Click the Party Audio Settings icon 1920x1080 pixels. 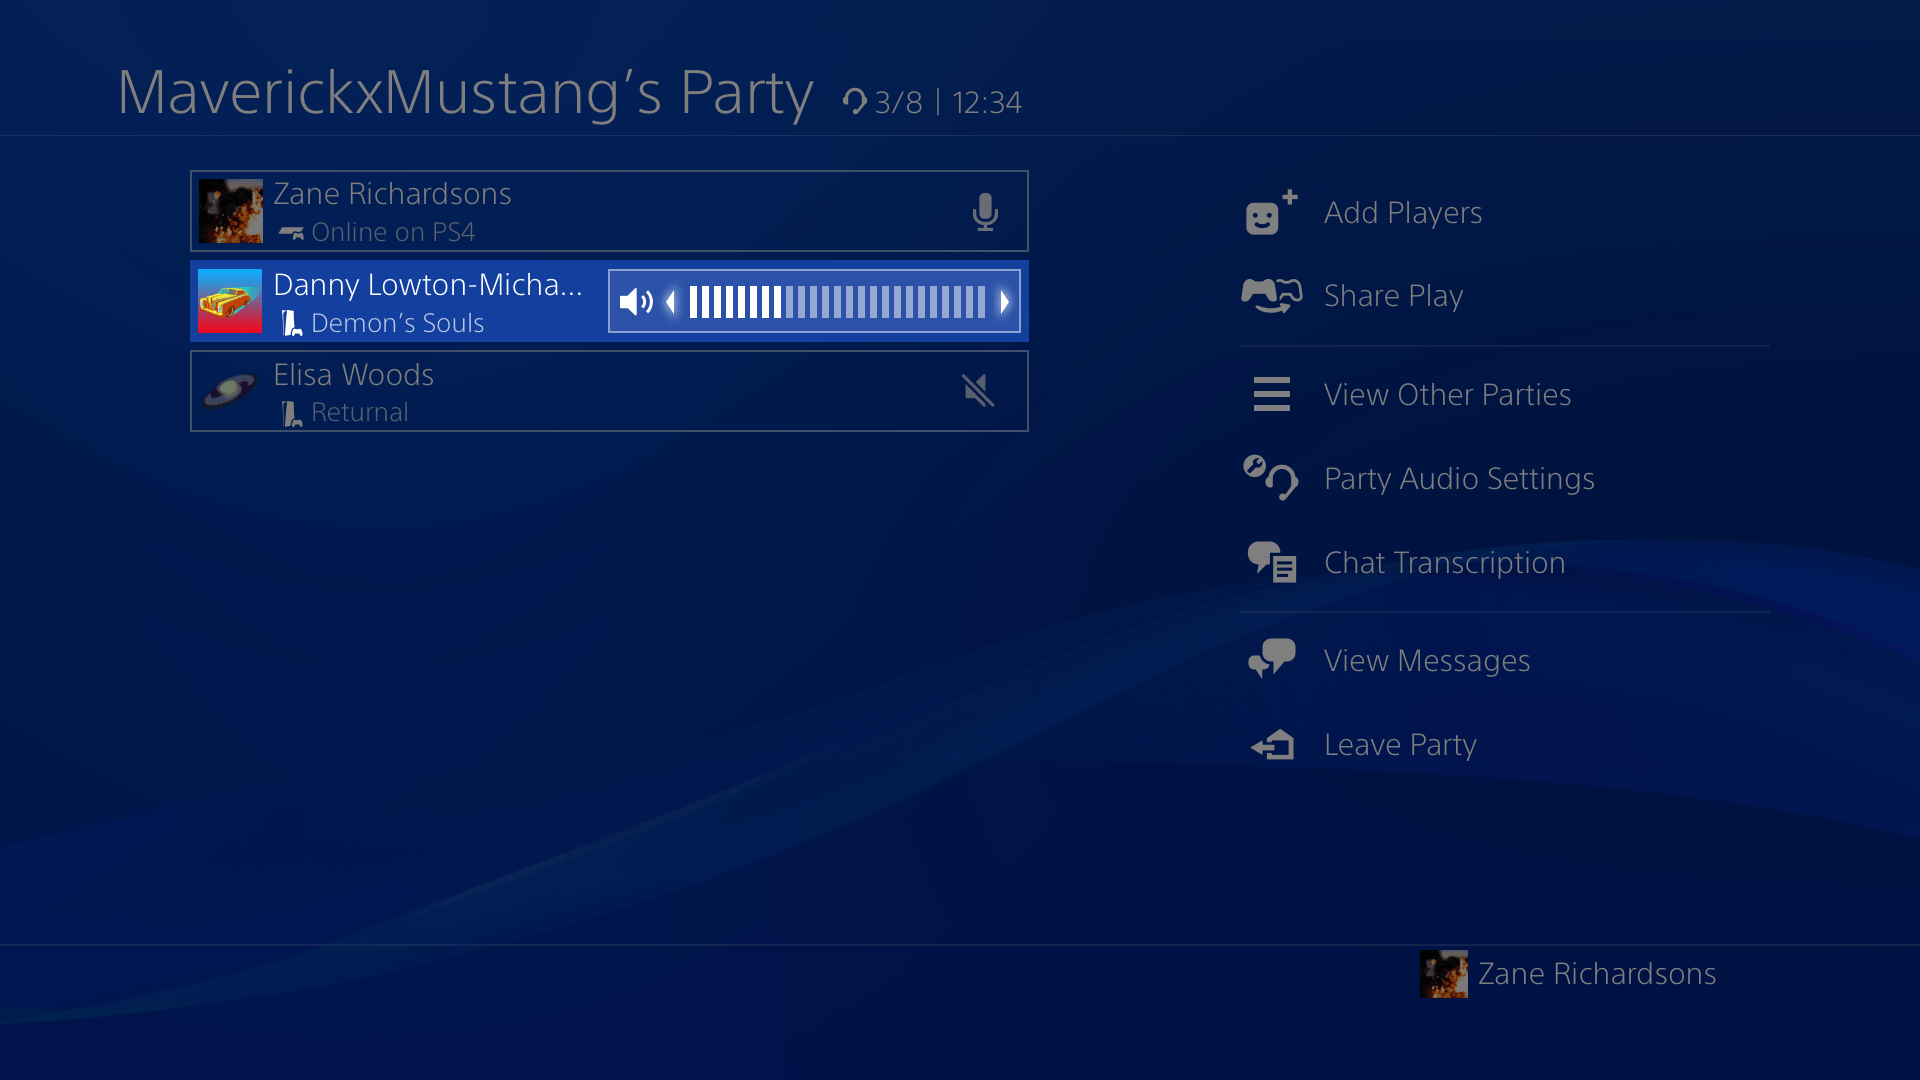pos(1269,477)
